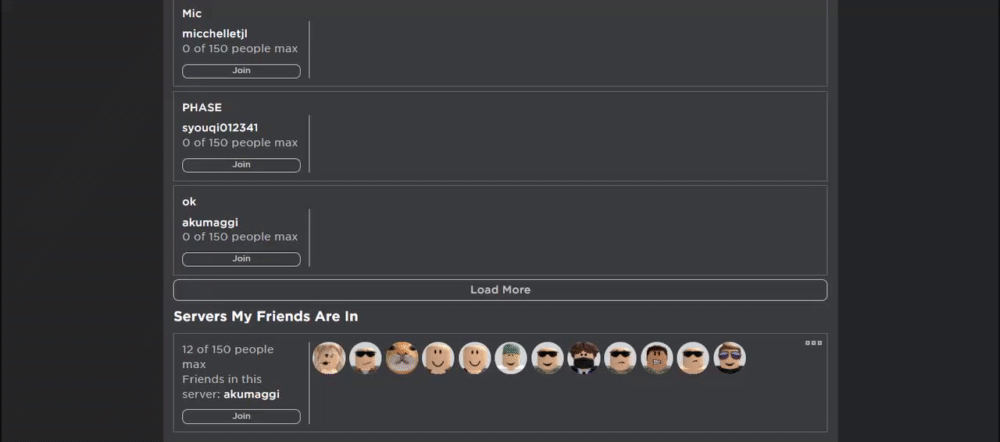Click akumaggi owner name in ok server
Screen dimensions: 1000x442
pyautogui.click(x=210, y=222)
